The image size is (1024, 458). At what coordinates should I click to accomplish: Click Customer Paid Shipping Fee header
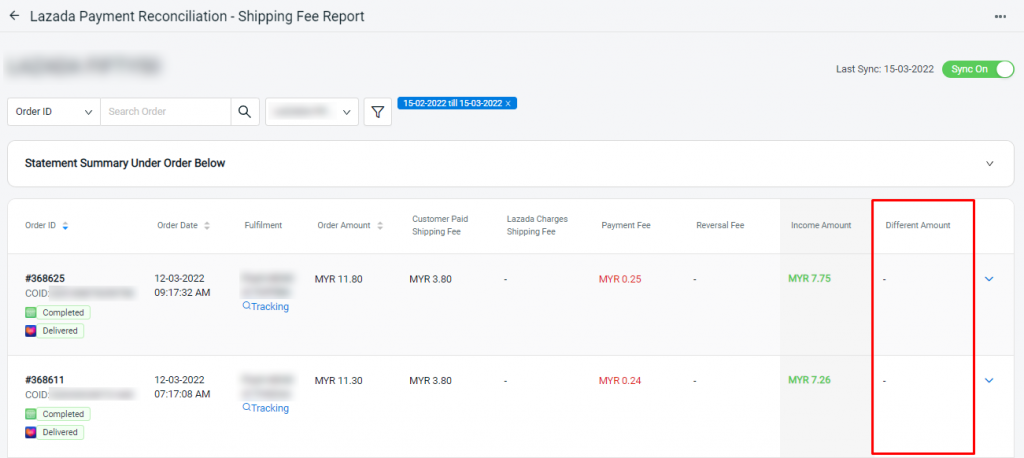pyautogui.click(x=440, y=225)
